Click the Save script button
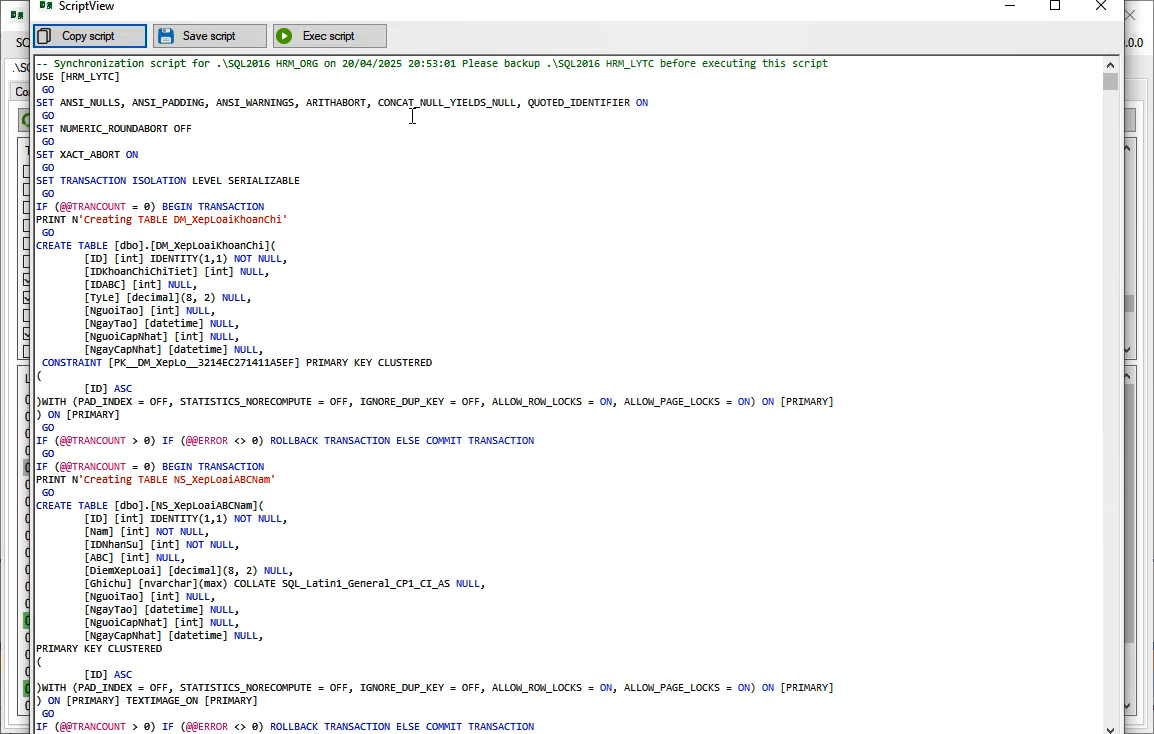The height and width of the screenshot is (734, 1154). click(210, 36)
